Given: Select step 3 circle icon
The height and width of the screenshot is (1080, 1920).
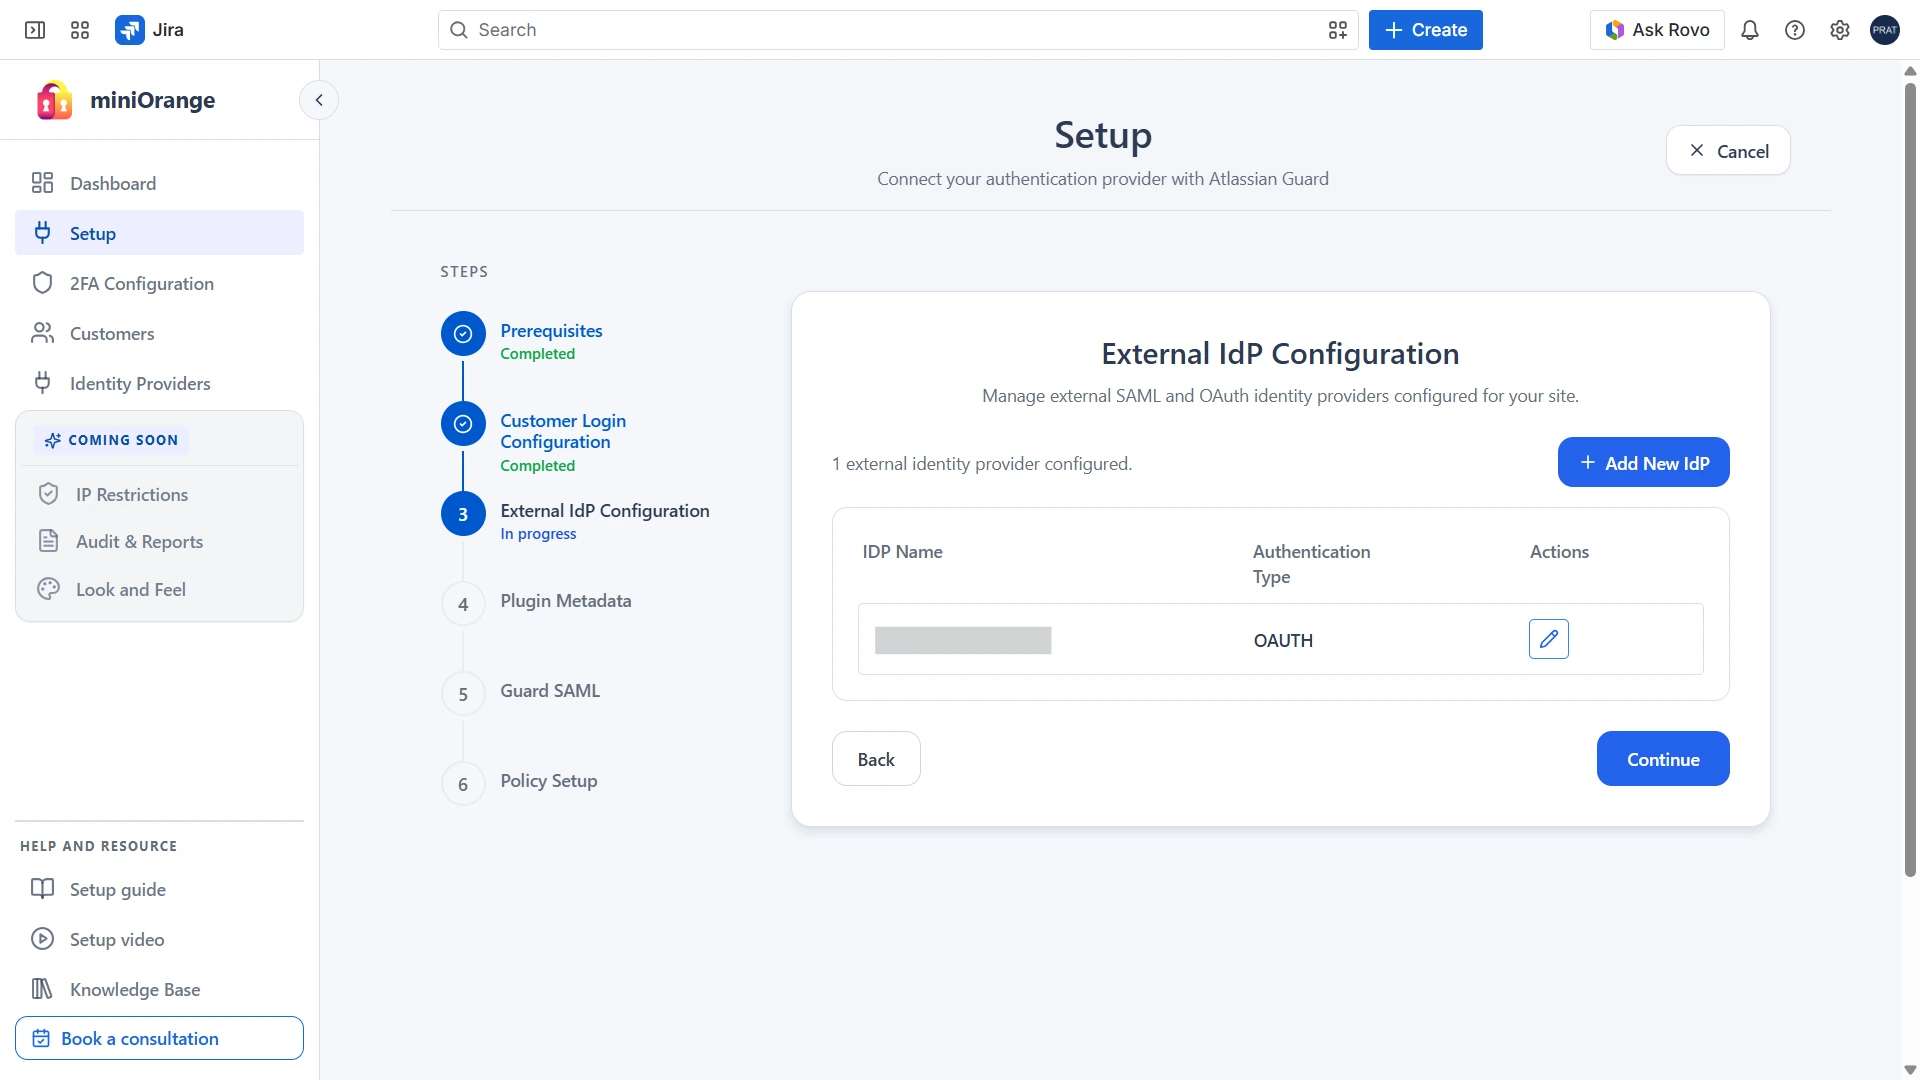Looking at the screenshot, I should pos(463,514).
